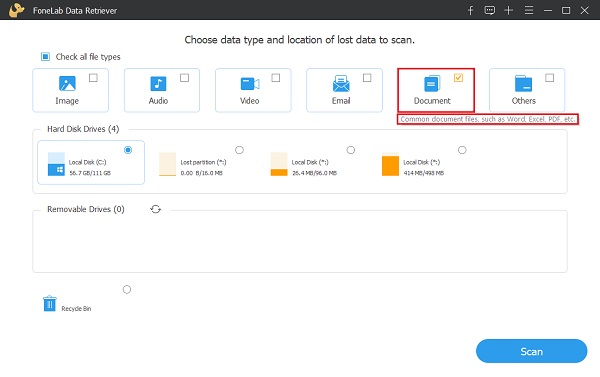
Task: Click the Email label text
Action: [x=341, y=101]
